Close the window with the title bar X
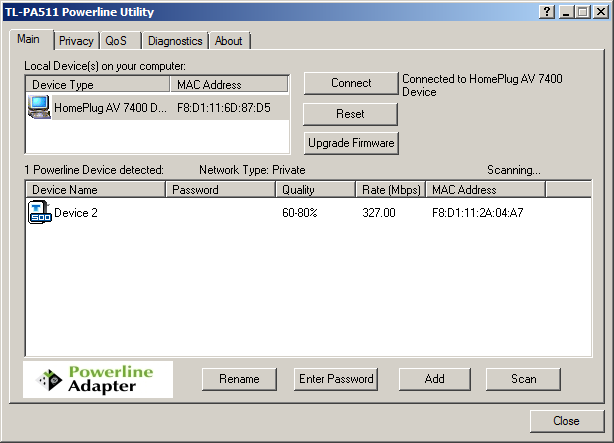The image size is (614, 443). (x=601, y=12)
